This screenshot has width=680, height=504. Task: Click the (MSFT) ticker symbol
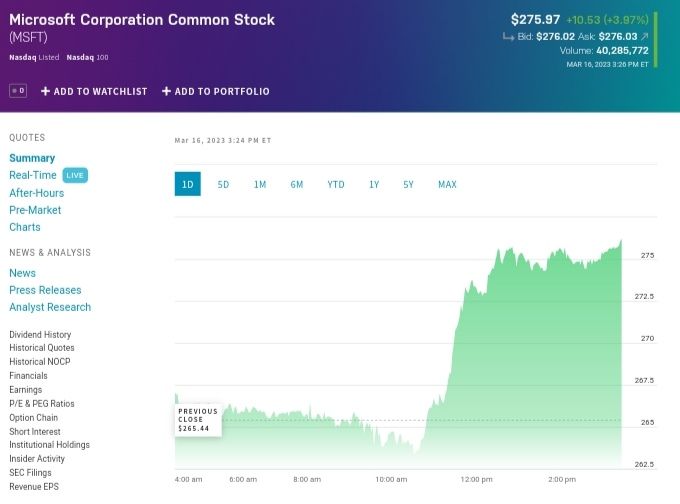(28, 37)
